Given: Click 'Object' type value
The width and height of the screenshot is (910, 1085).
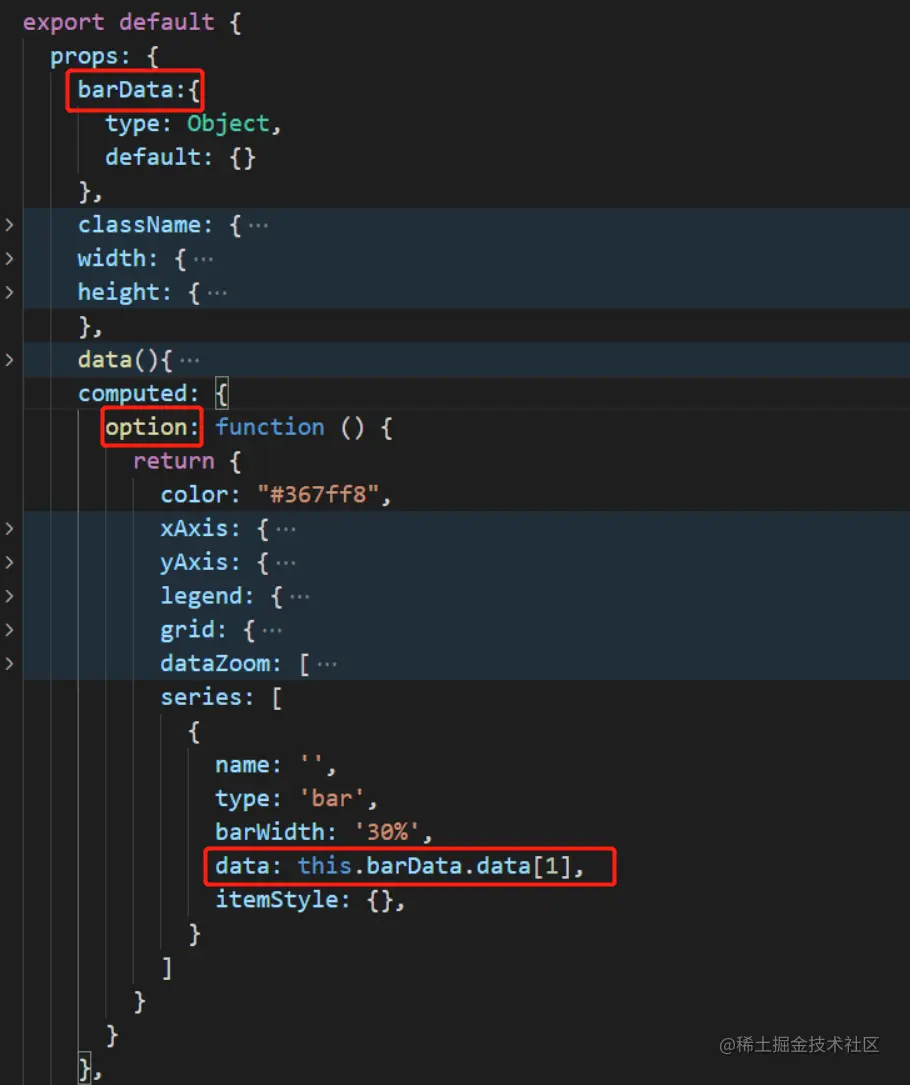Looking at the screenshot, I should click(228, 124).
